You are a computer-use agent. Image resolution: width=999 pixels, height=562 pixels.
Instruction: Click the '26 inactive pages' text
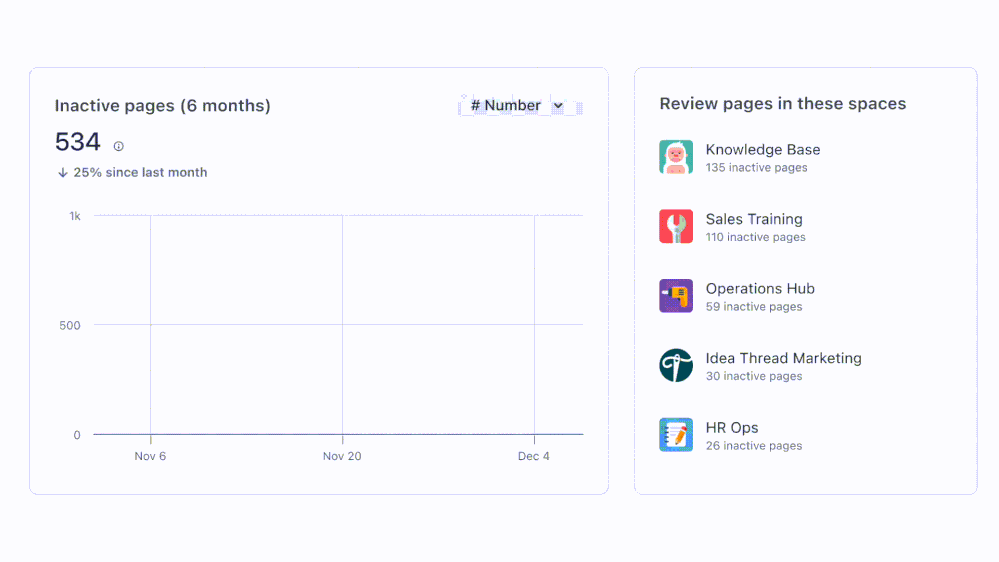[x=754, y=445]
